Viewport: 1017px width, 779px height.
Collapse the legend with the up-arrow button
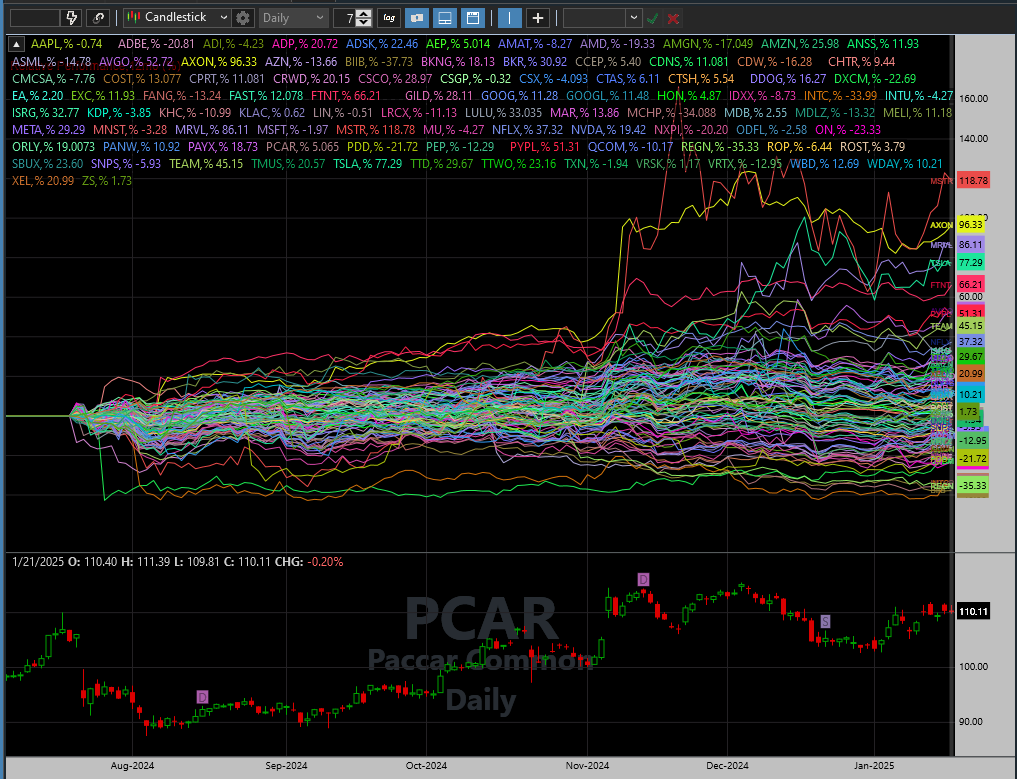(x=16, y=44)
